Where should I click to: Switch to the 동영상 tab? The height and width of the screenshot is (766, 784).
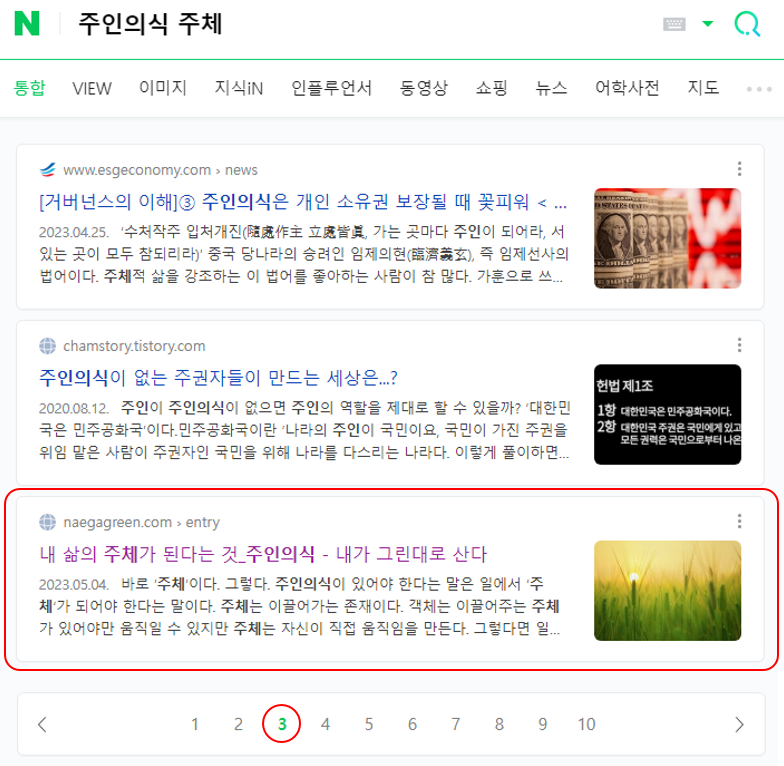(424, 88)
